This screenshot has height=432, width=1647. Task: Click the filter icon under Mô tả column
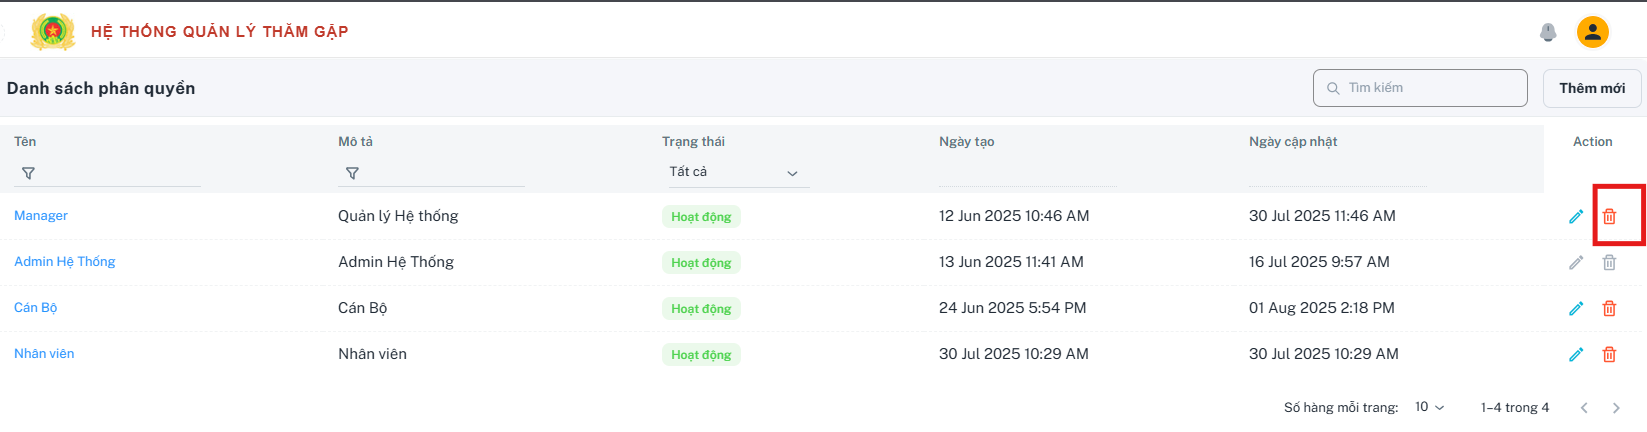click(352, 173)
